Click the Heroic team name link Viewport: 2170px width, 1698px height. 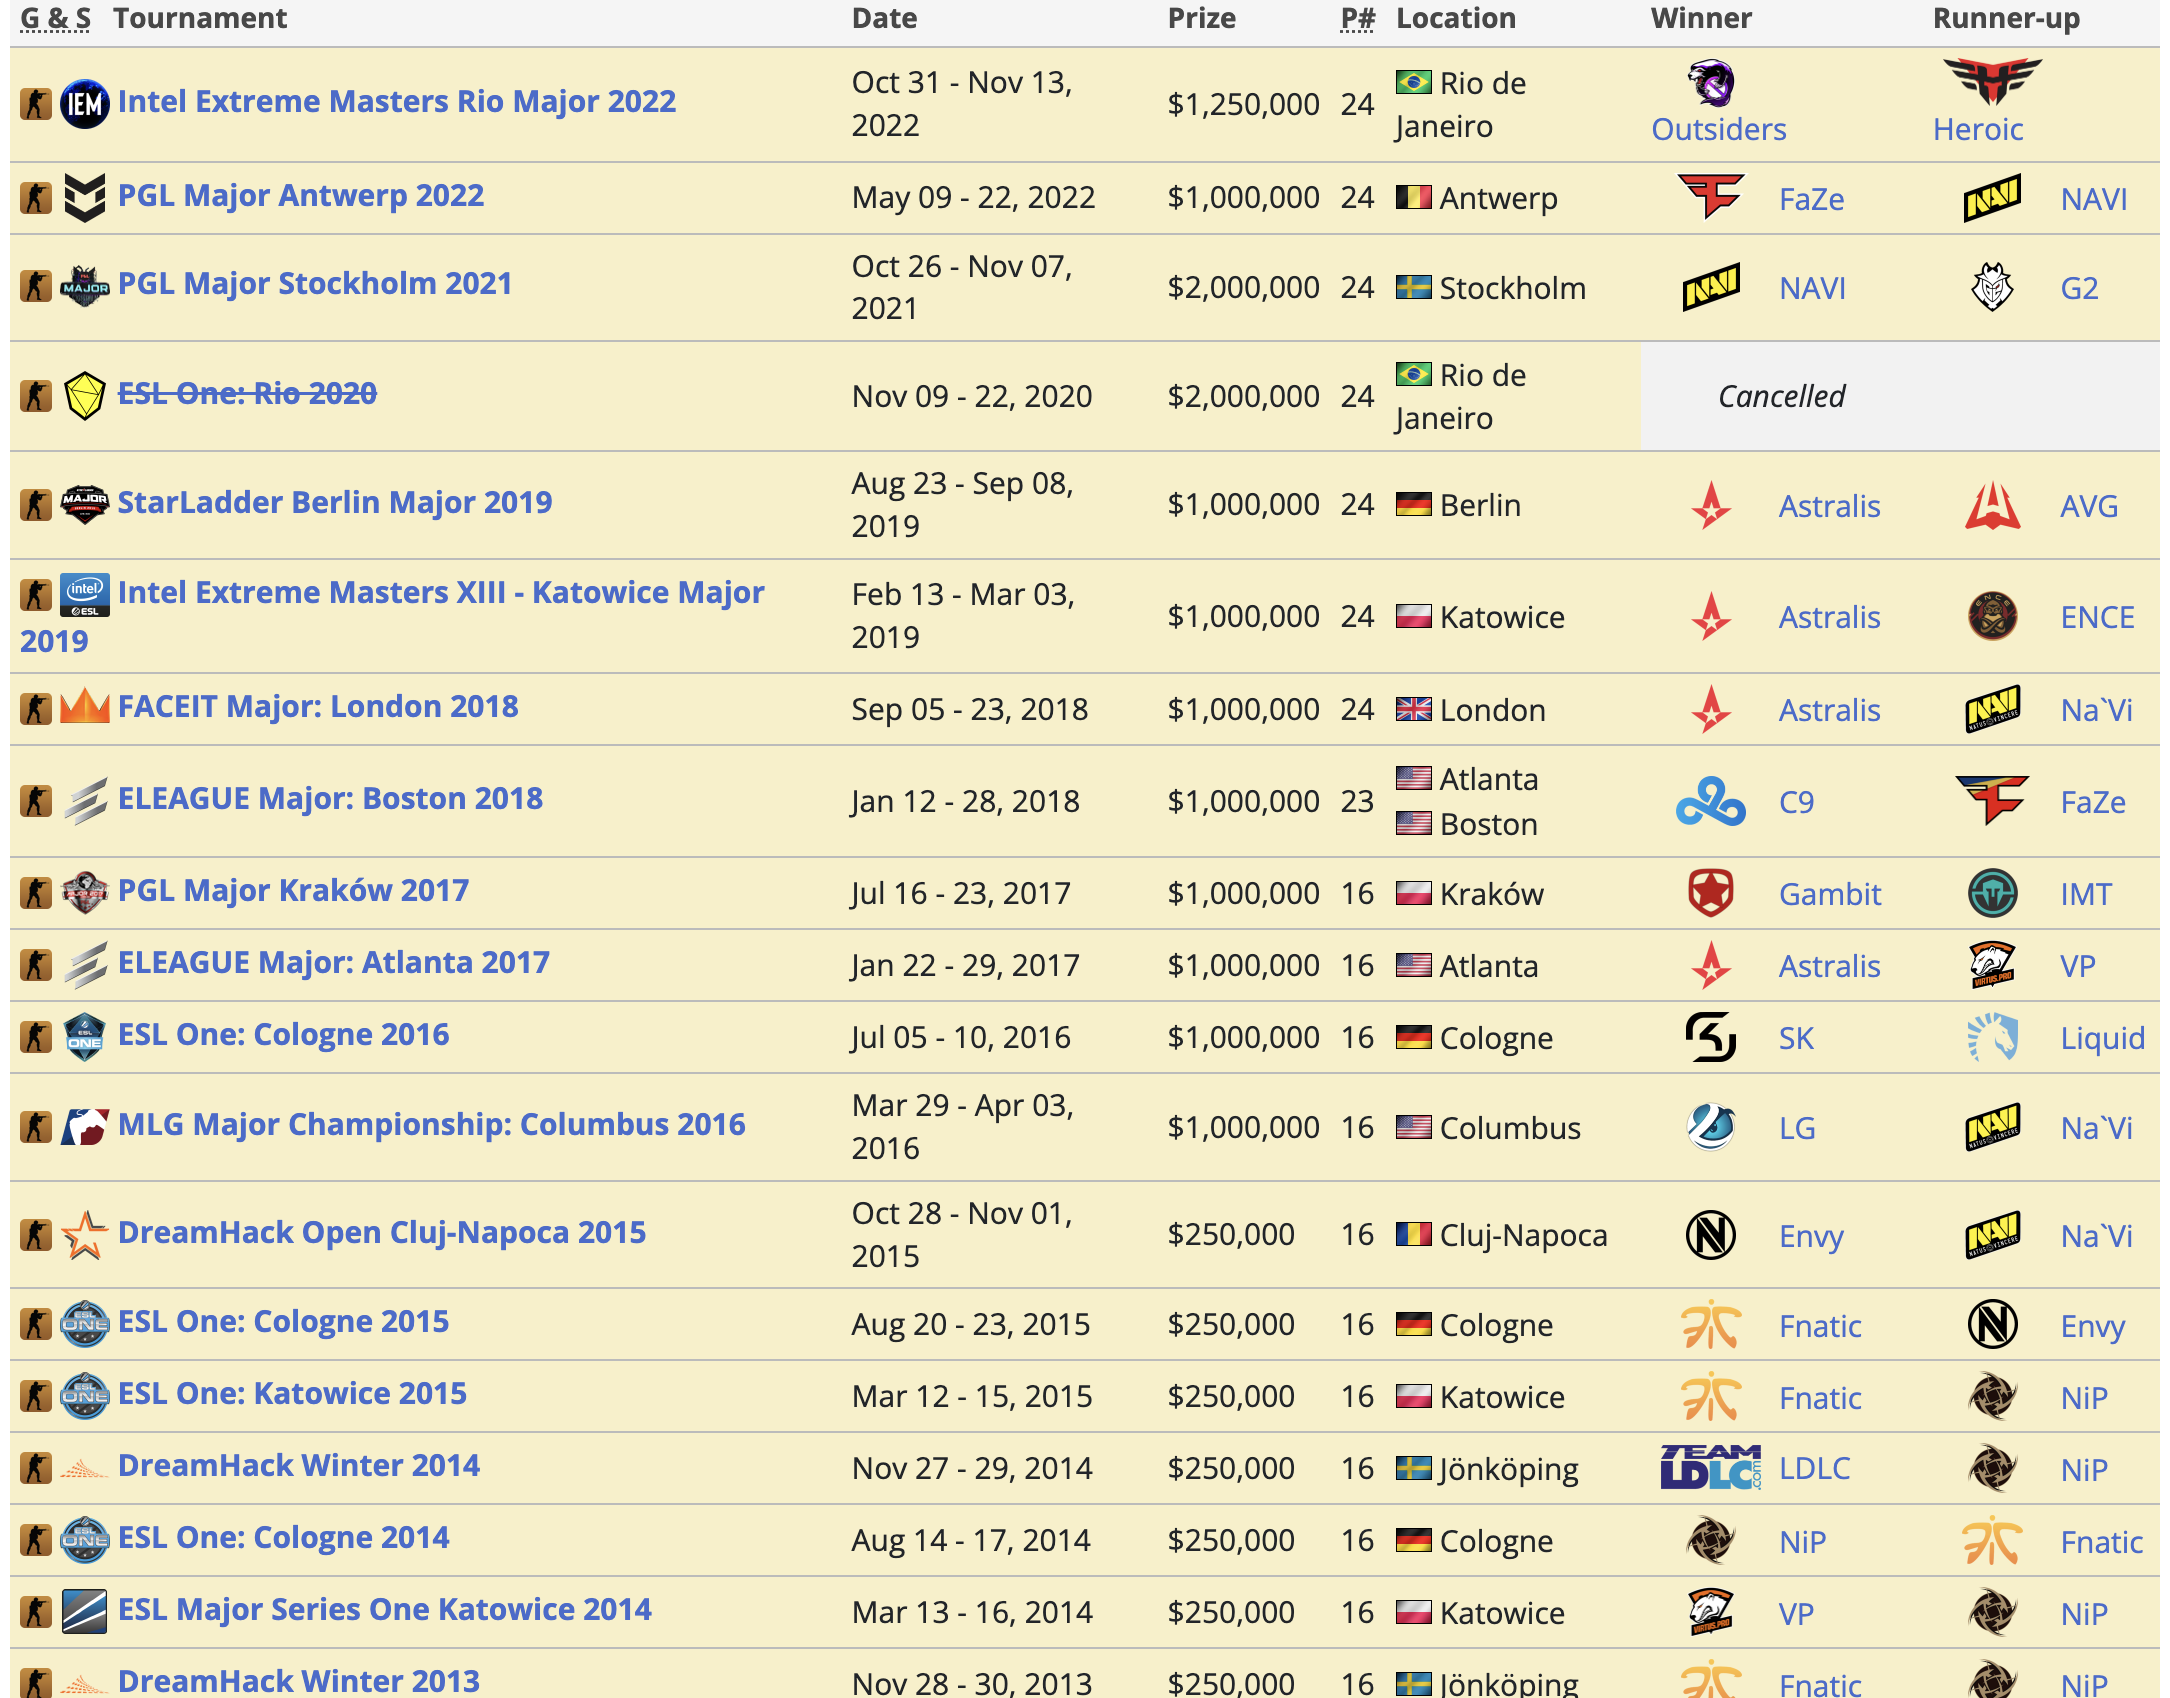coord(1978,129)
